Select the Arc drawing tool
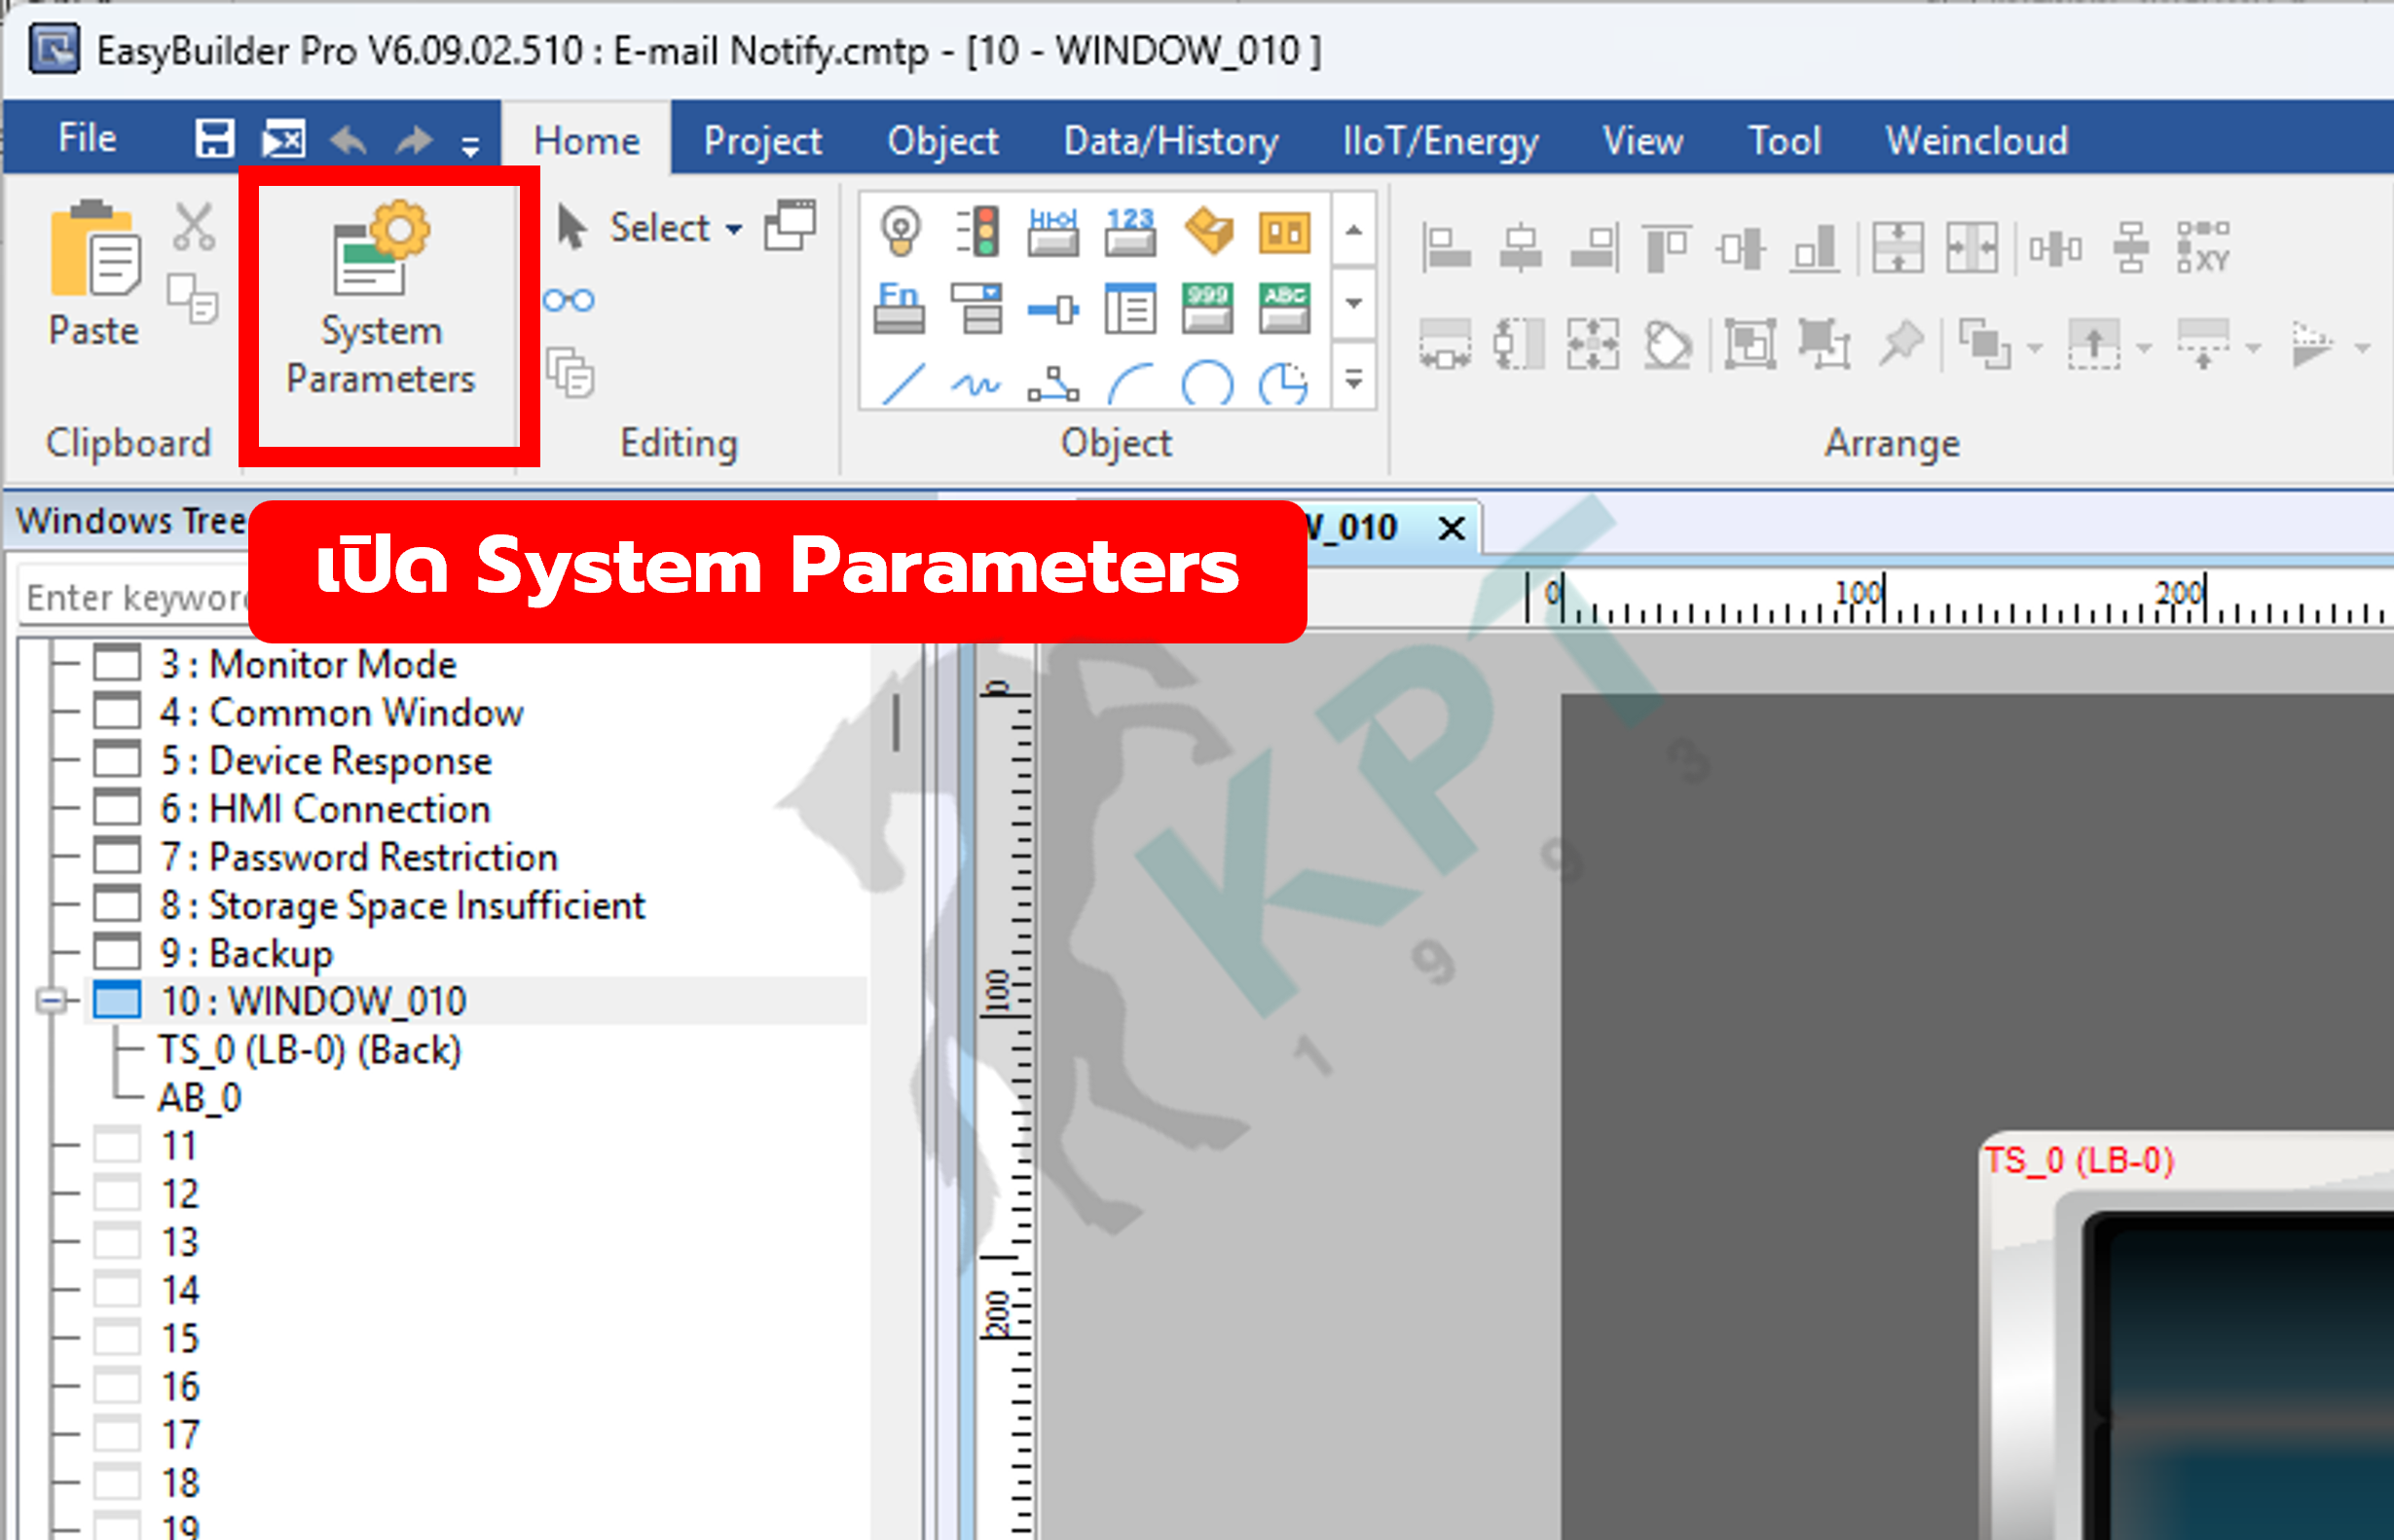Screen dimensions: 2394x1540 coord(1131,384)
